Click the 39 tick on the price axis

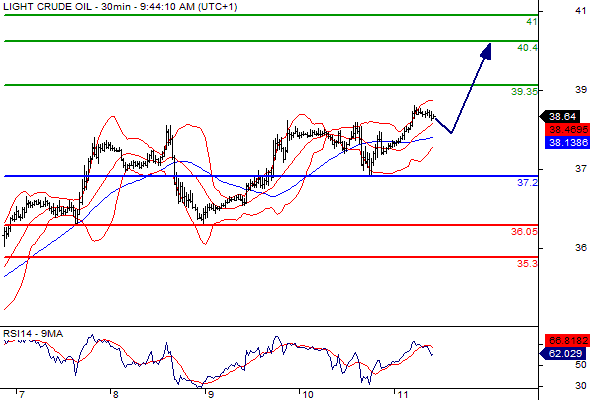tap(581, 90)
